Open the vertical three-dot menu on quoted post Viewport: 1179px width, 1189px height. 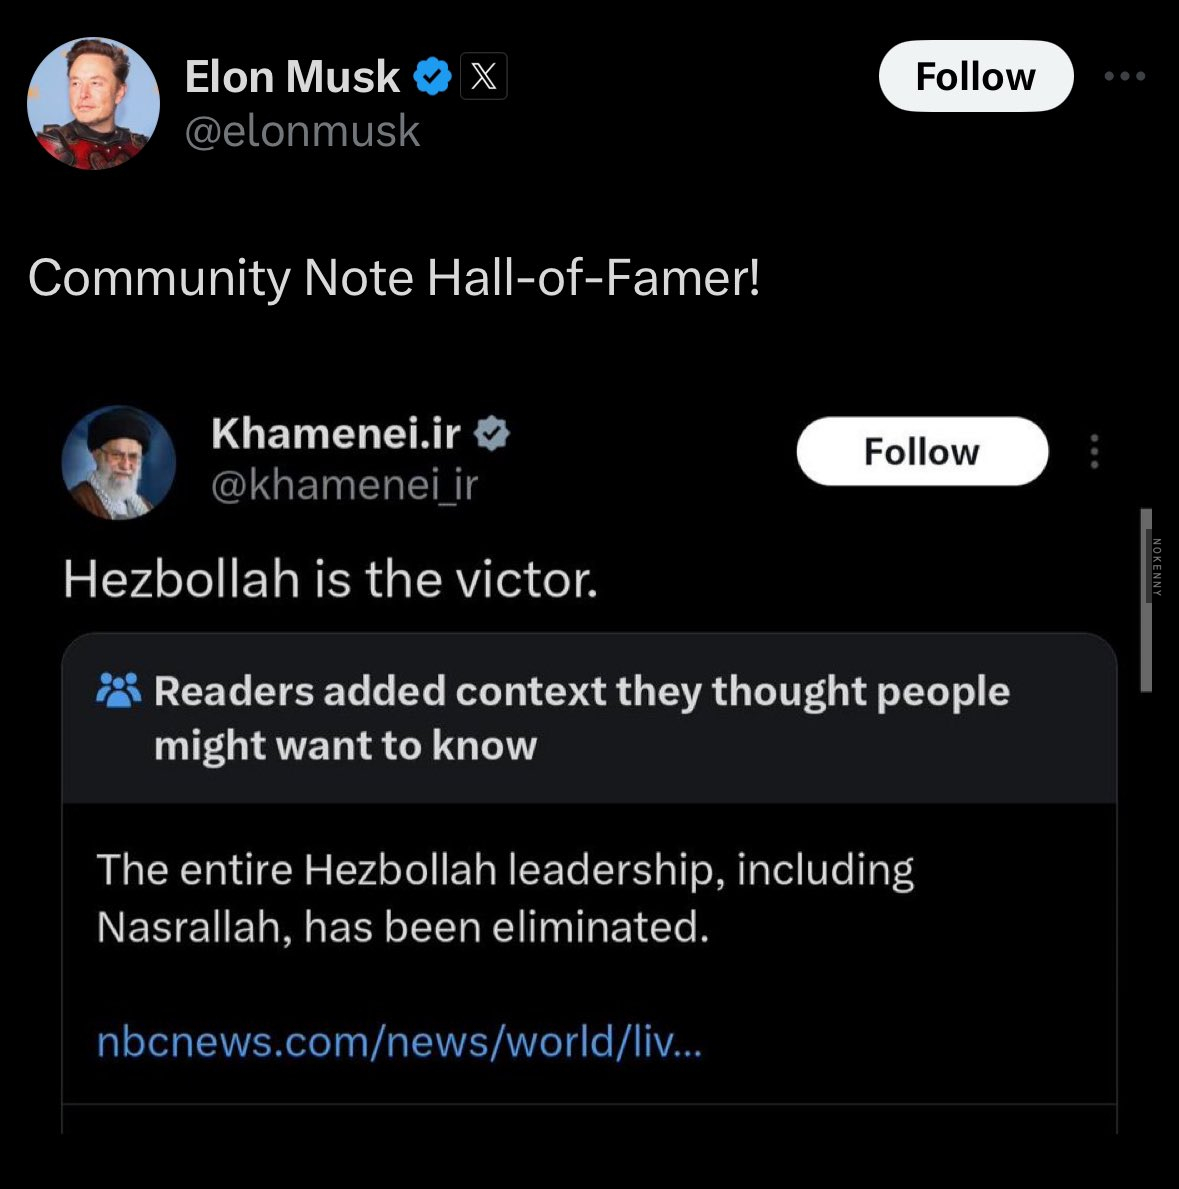1095,452
